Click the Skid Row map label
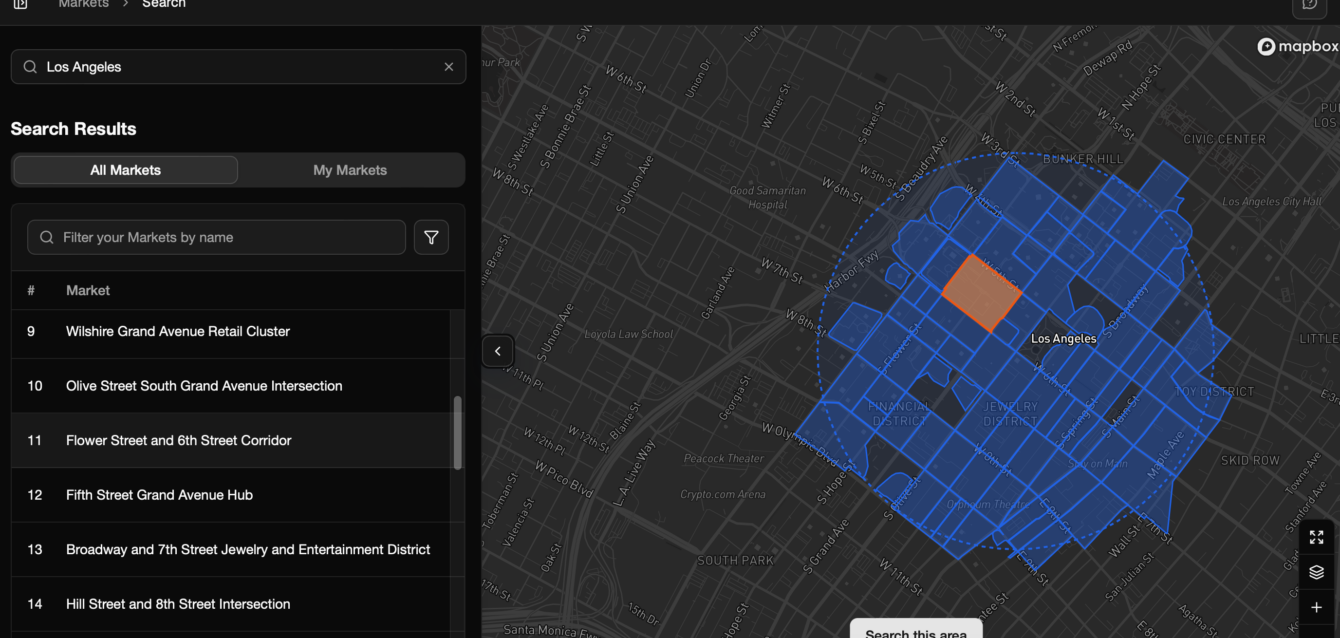Viewport: 1340px width, 638px height. (1250, 461)
